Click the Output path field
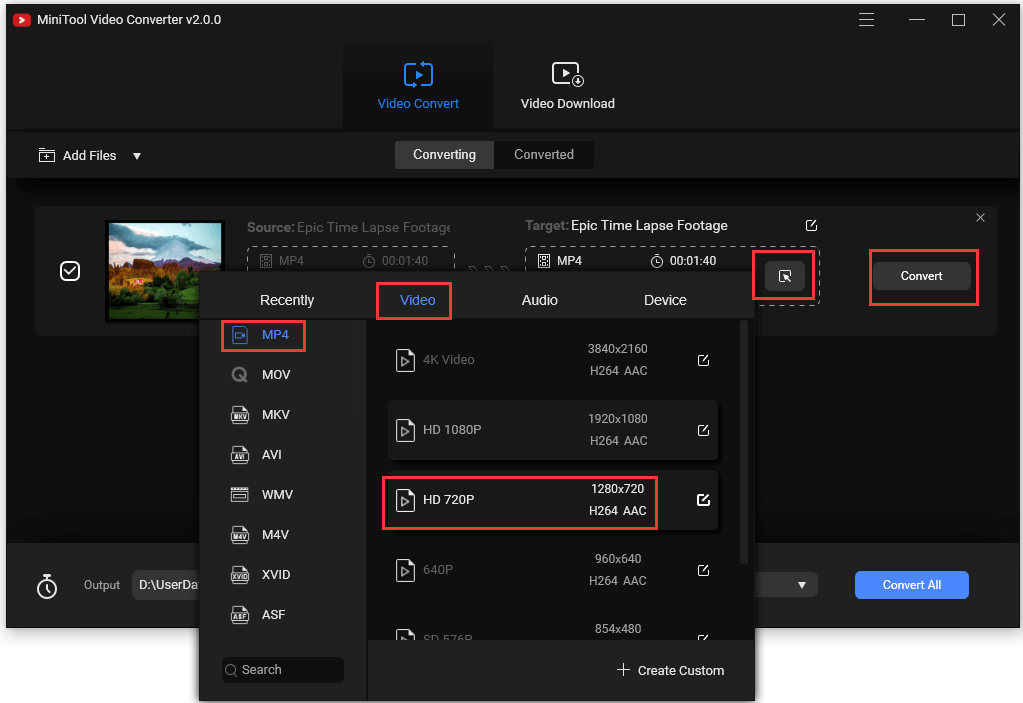The width and height of the screenshot is (1023, 703). tap(166, 585)
